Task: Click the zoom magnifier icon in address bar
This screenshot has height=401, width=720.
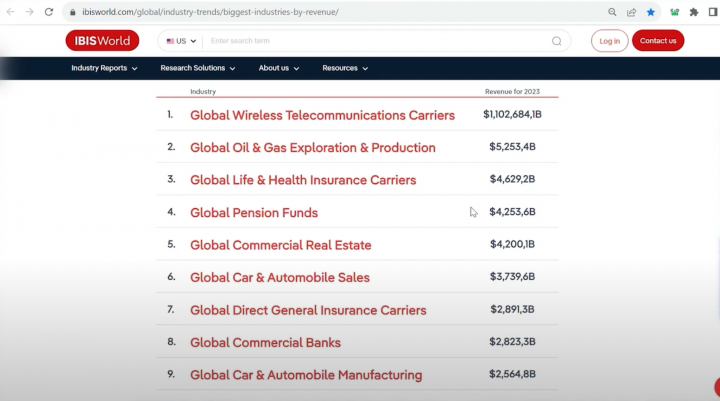Action: point(612,12)
